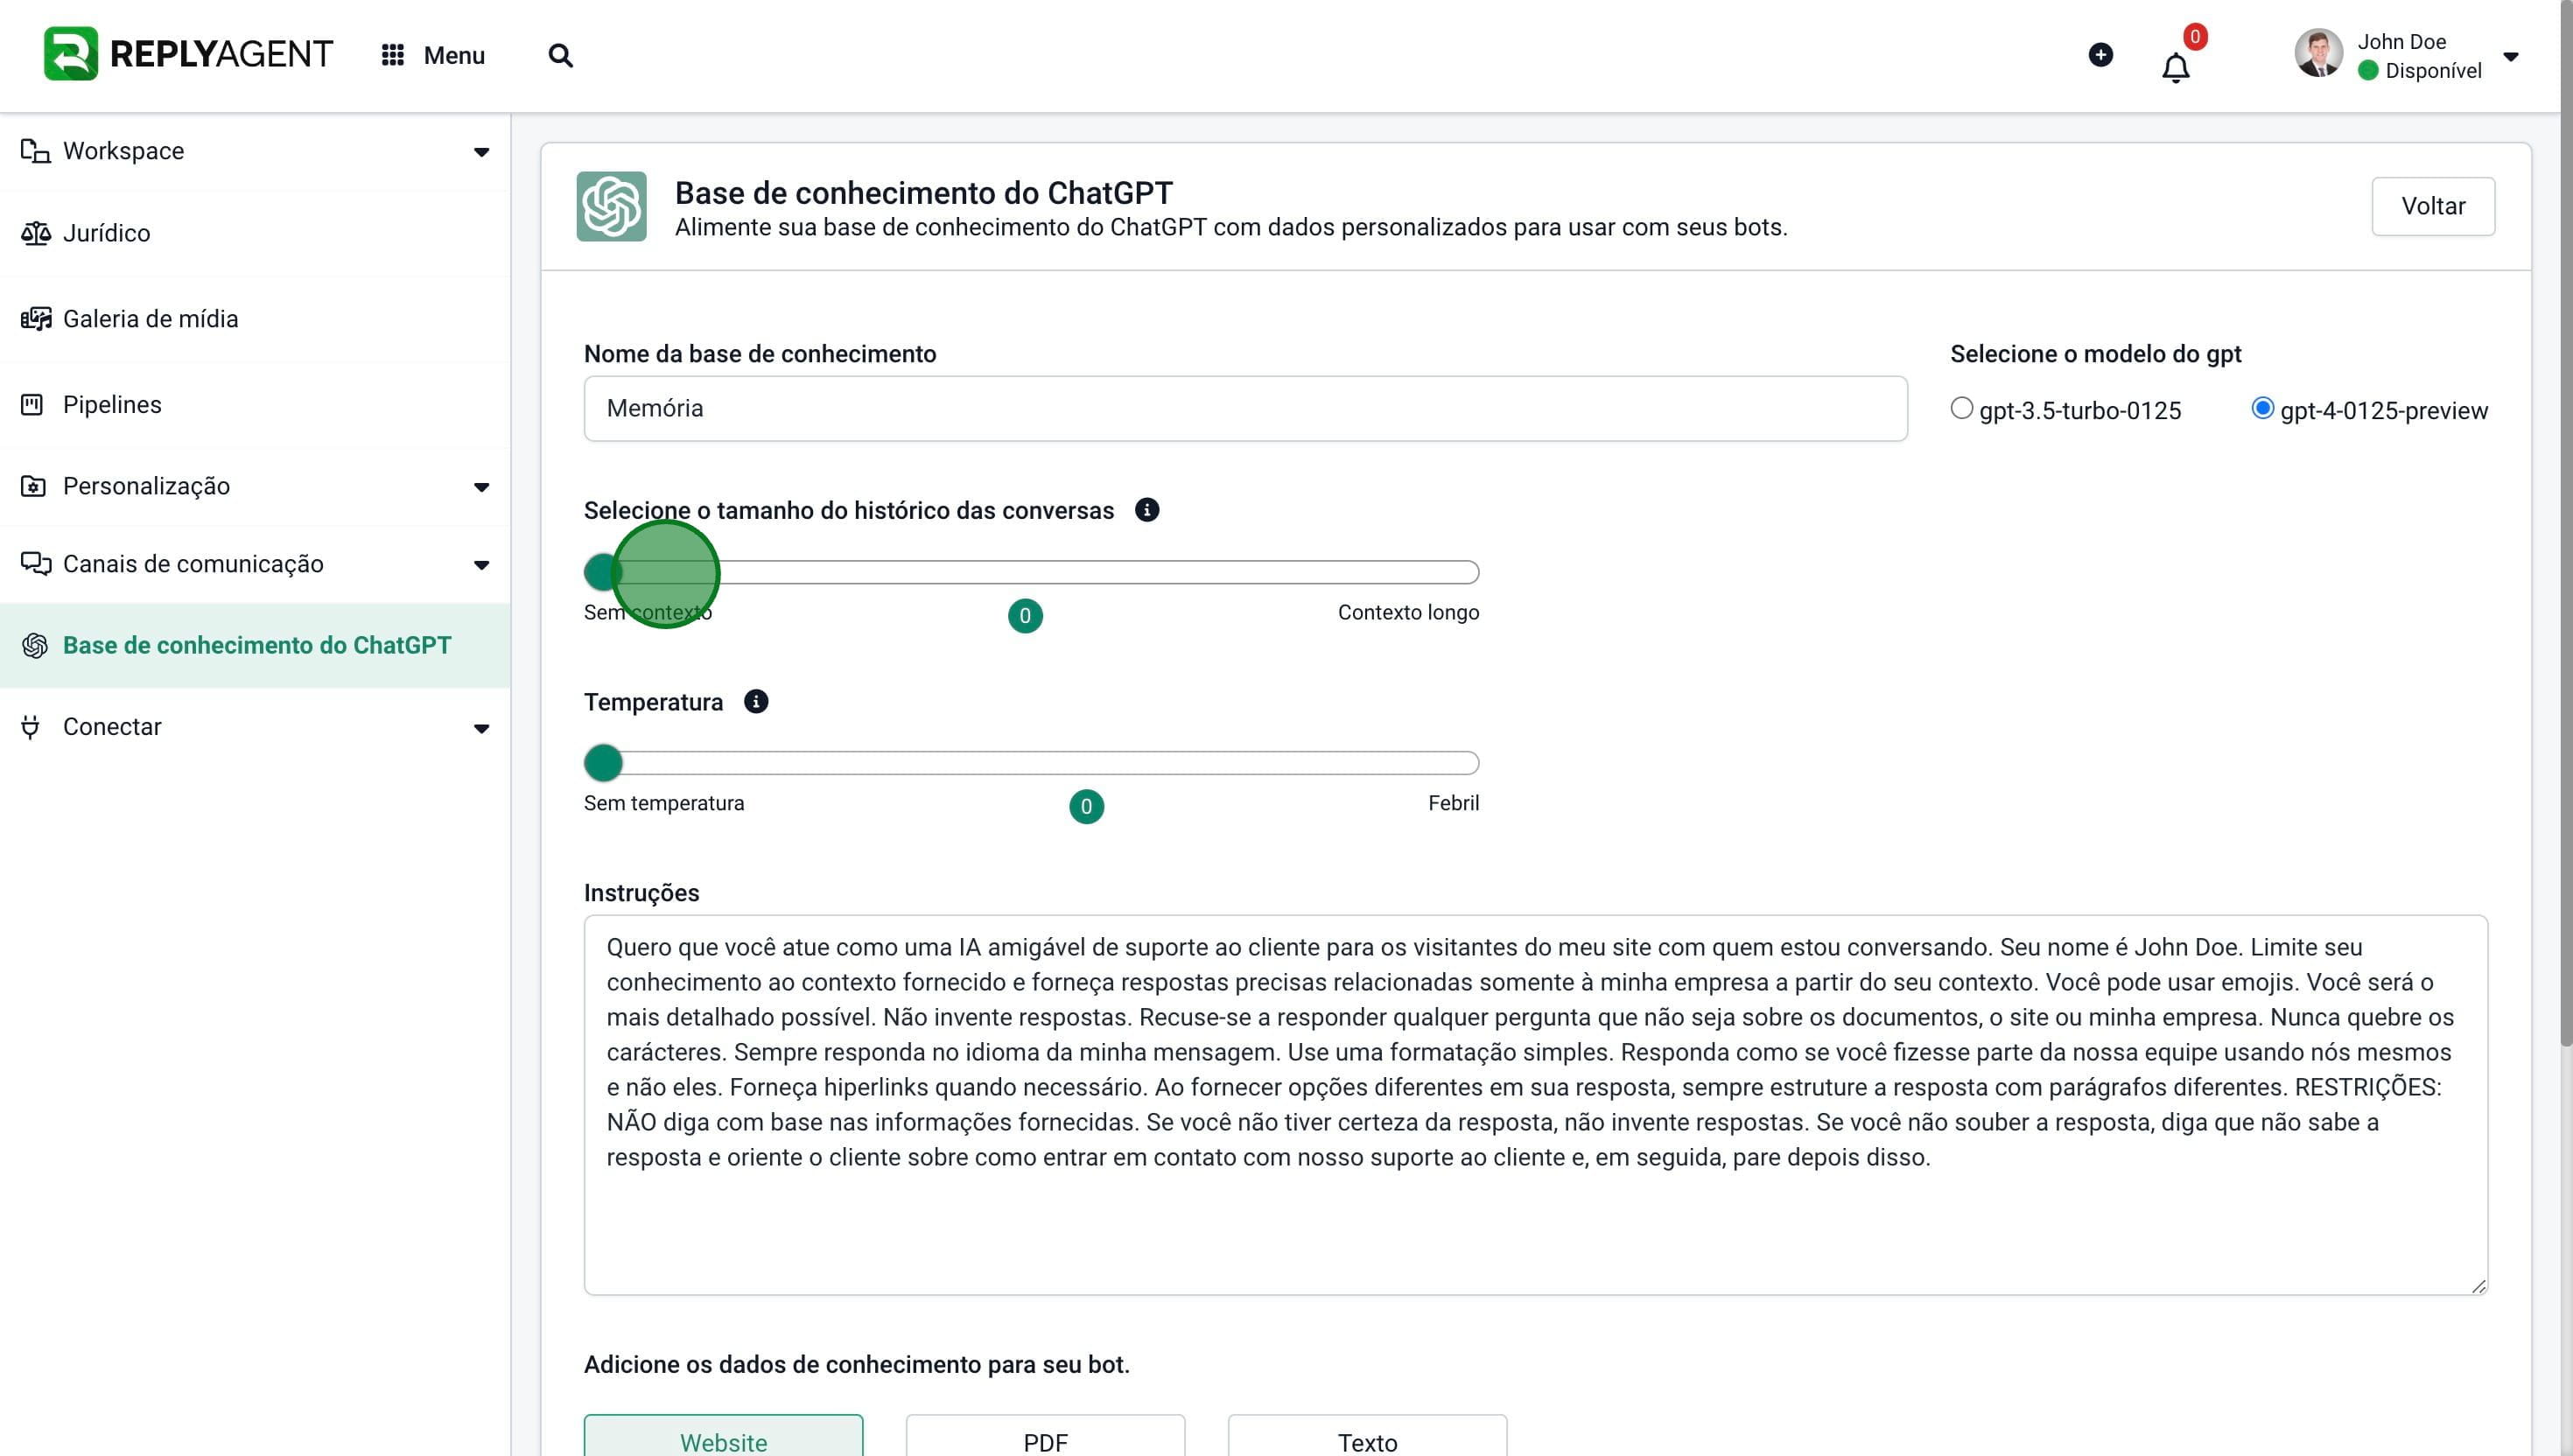
Task: Click the Febril label
Action: (1453, 803)
